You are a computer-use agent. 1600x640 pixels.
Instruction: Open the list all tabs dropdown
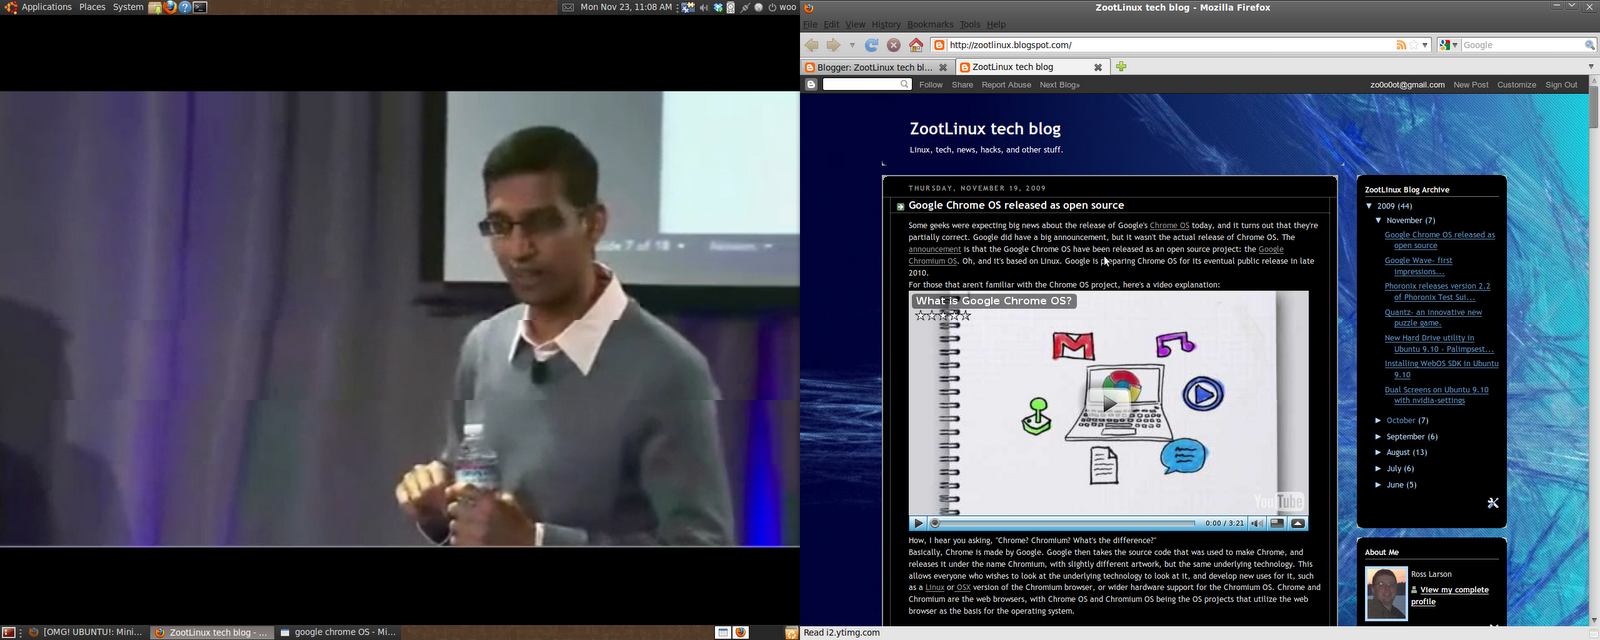(x=1591, y=67)
